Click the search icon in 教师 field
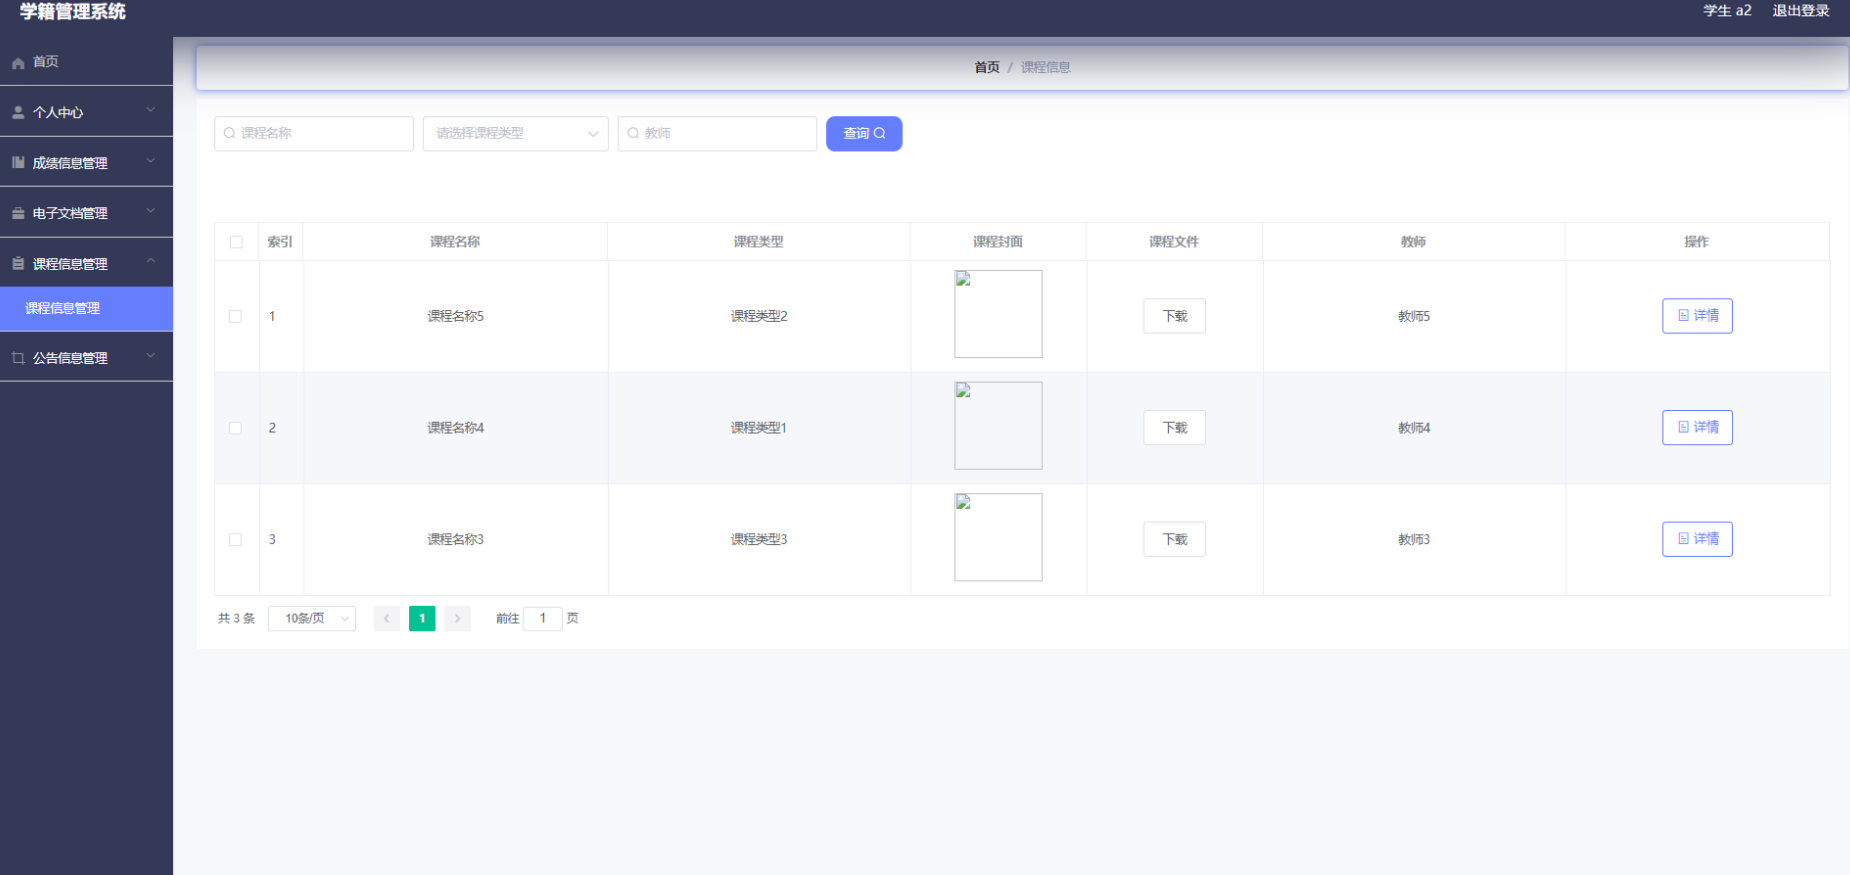Screen dimensions: 1850x875 633,133
